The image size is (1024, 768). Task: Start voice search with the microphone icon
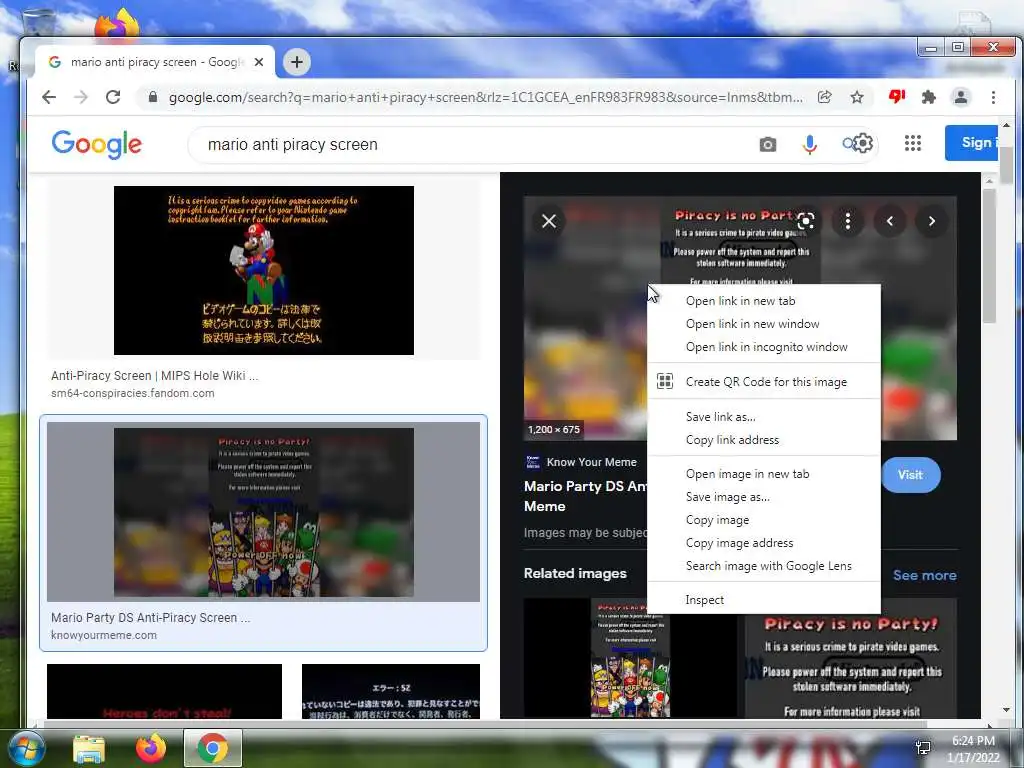coord(809,144)
